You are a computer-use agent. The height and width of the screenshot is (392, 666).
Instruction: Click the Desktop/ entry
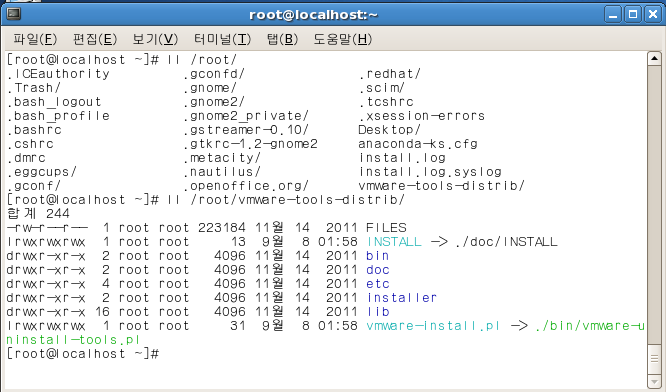click(x=389, y=130)
